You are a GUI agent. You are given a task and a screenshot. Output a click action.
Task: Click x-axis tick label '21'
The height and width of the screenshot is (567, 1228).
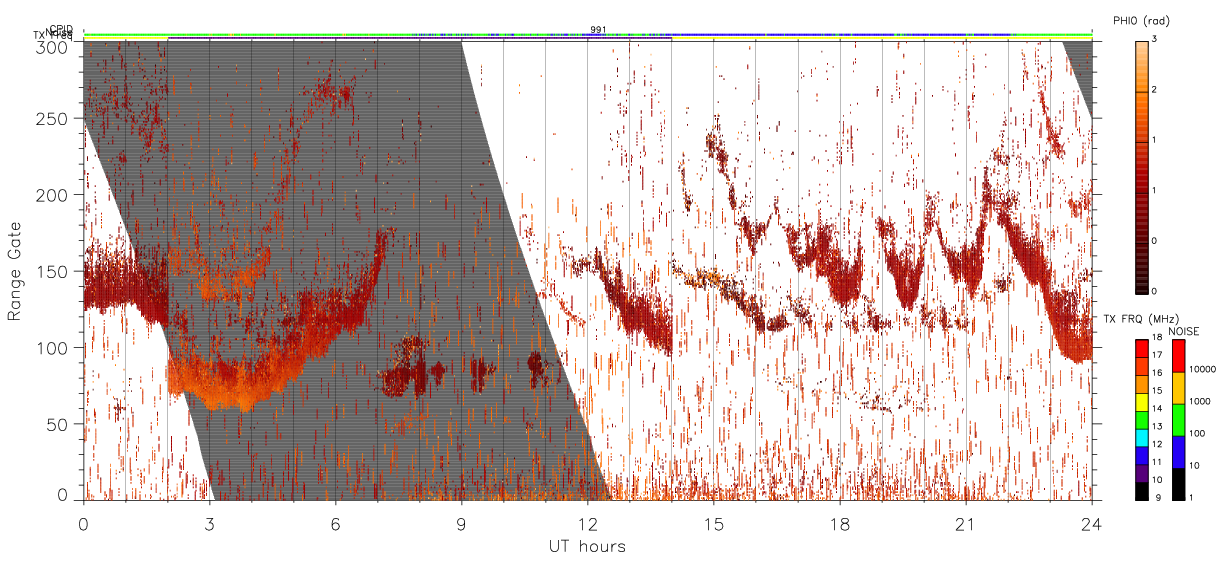click(x=966, y=524)
